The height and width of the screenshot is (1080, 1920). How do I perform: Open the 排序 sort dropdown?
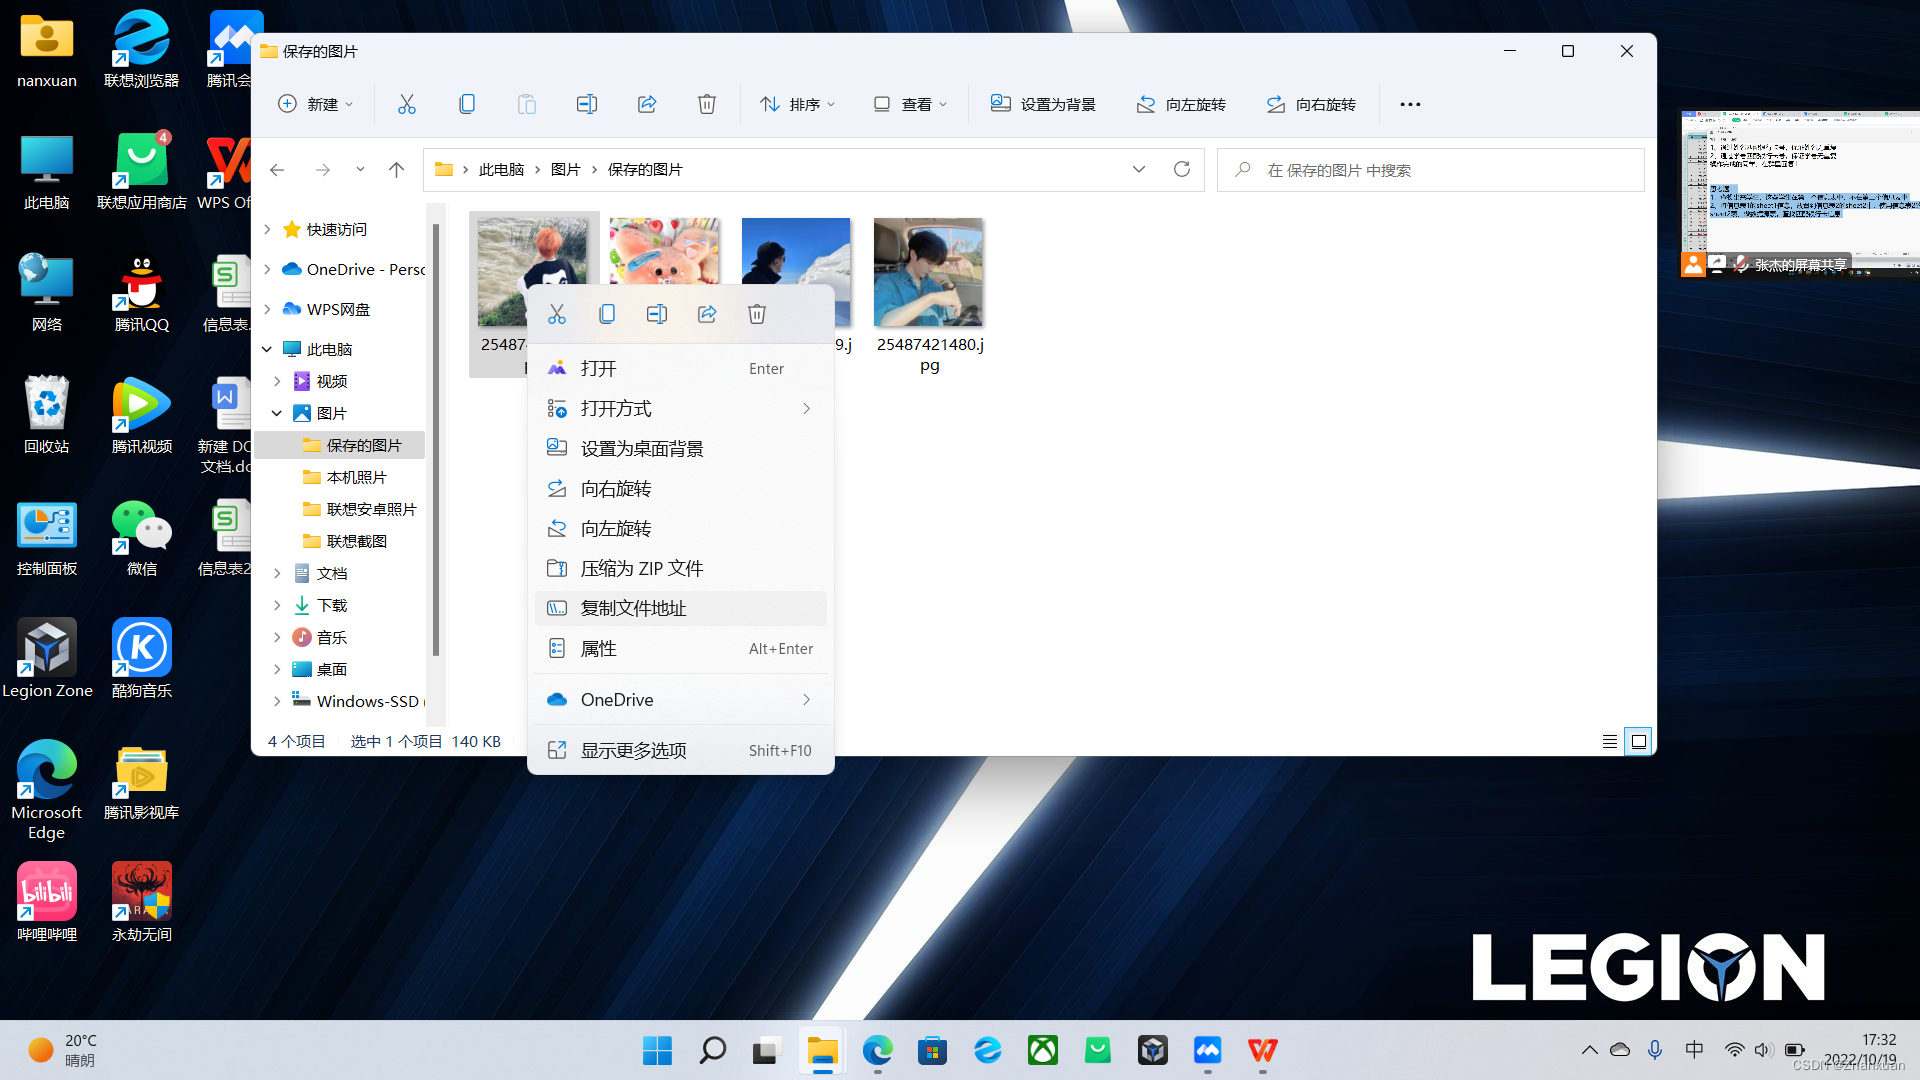(797, 104)
